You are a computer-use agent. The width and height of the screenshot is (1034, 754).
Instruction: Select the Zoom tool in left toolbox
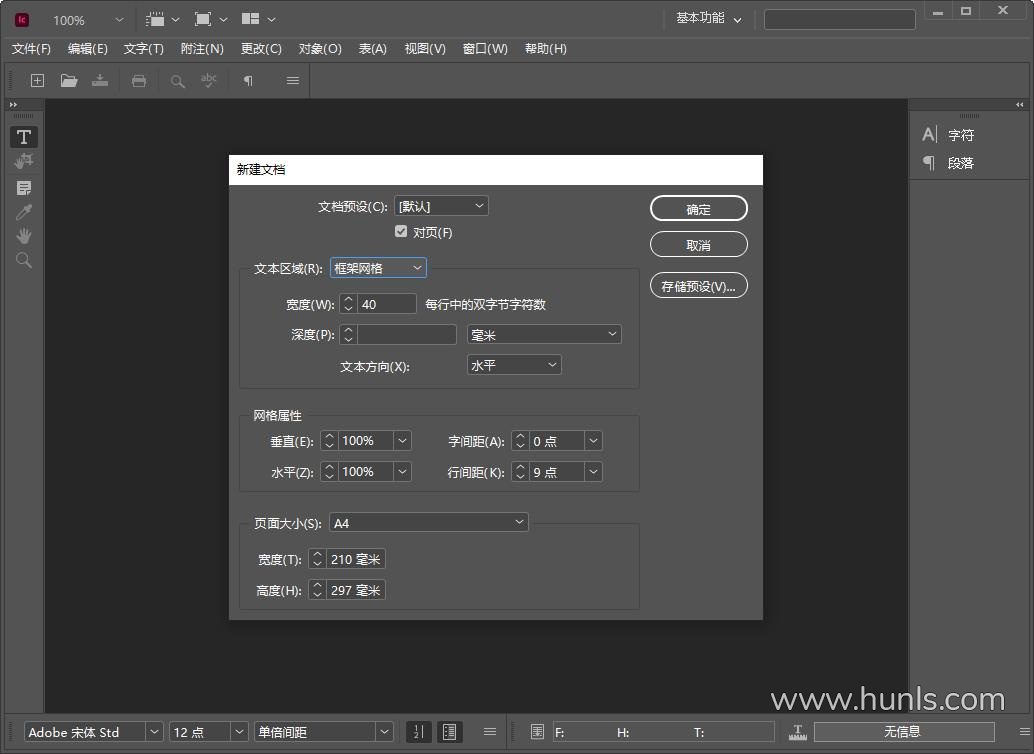24,260
